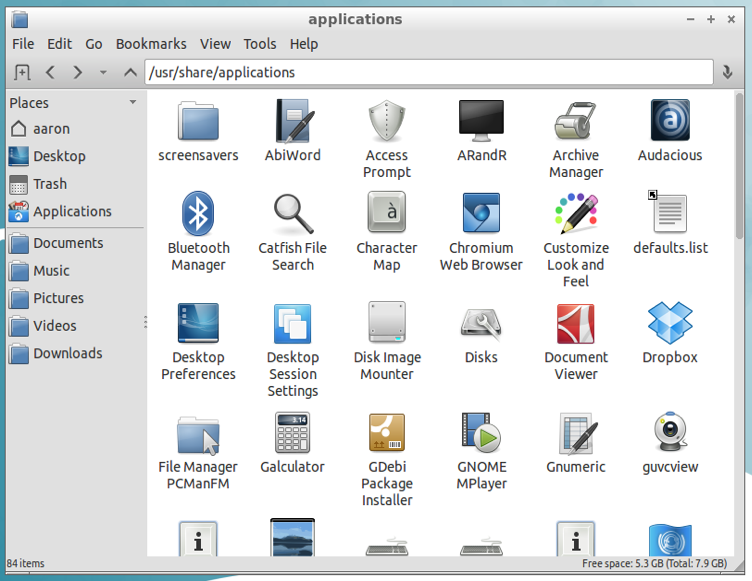
Task: Select the Bluetooth Manager icon
Action: pos(198,213)
